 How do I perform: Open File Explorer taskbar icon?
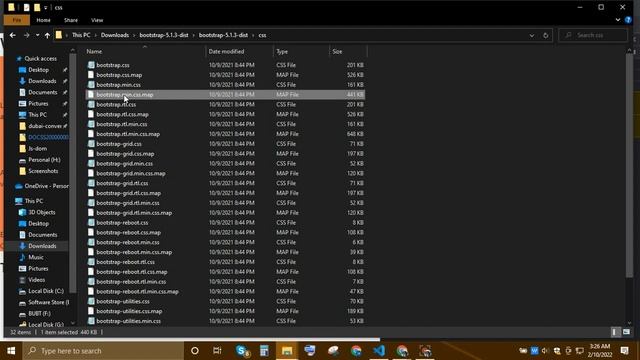tap(287, 351)
